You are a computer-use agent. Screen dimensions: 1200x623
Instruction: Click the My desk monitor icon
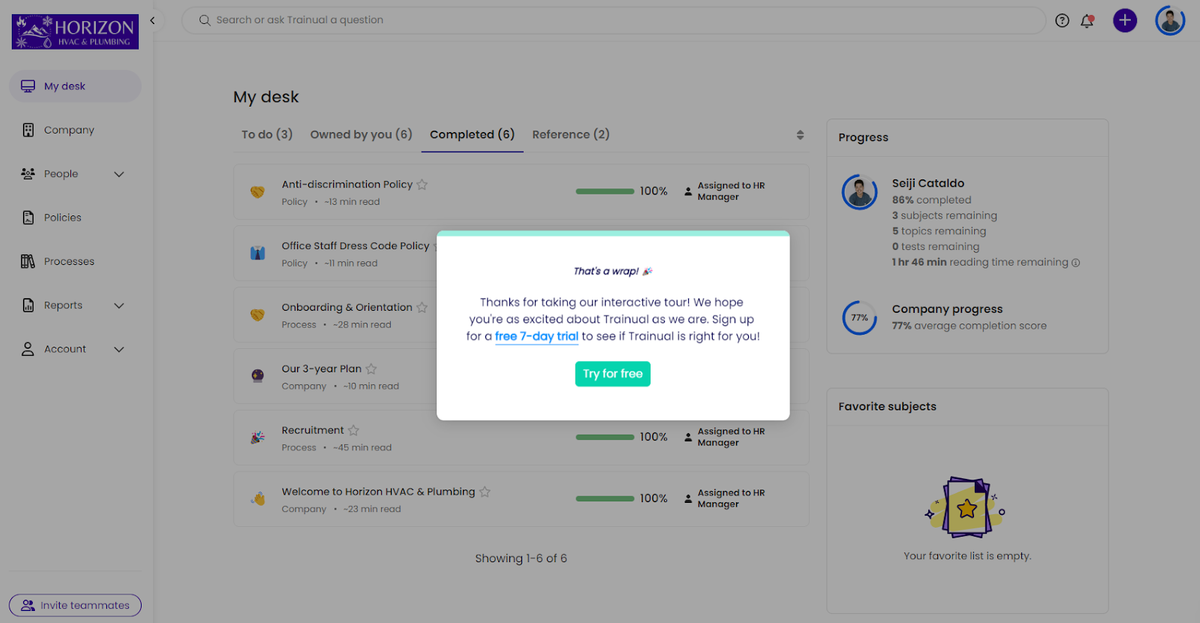pos(28,86)
